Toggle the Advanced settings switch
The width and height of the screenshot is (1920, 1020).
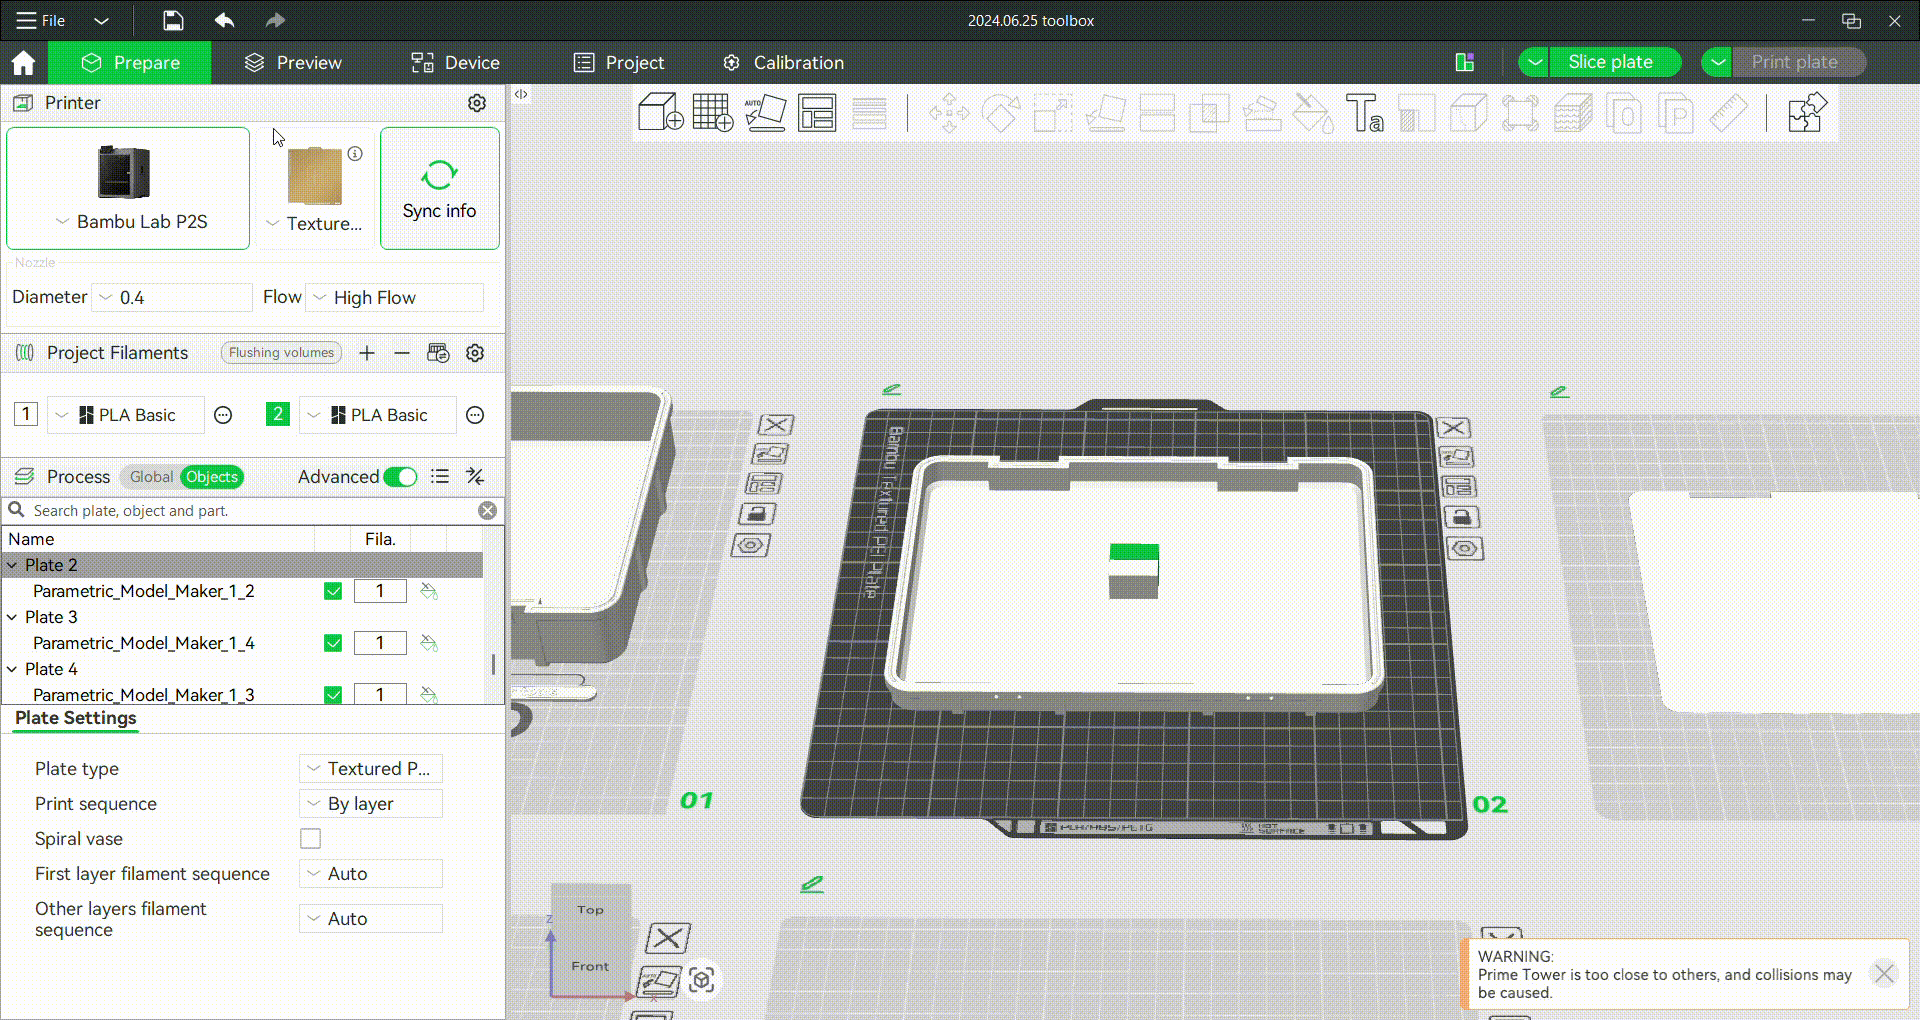point(400,477)
